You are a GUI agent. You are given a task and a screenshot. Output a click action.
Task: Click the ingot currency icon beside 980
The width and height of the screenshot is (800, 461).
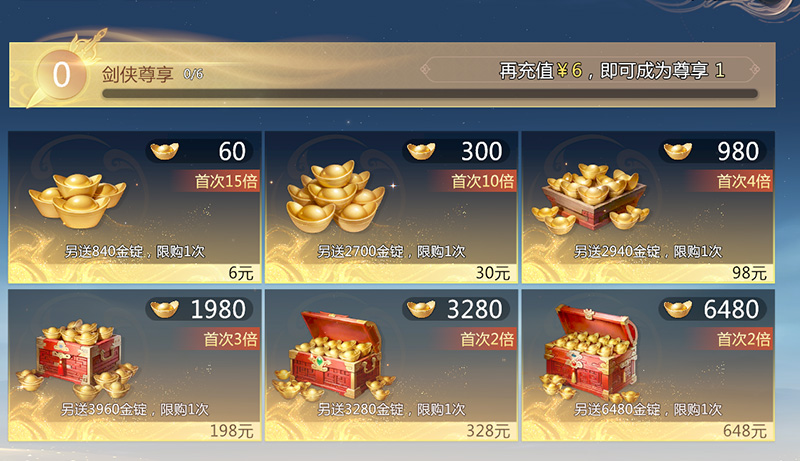point(678,151)
